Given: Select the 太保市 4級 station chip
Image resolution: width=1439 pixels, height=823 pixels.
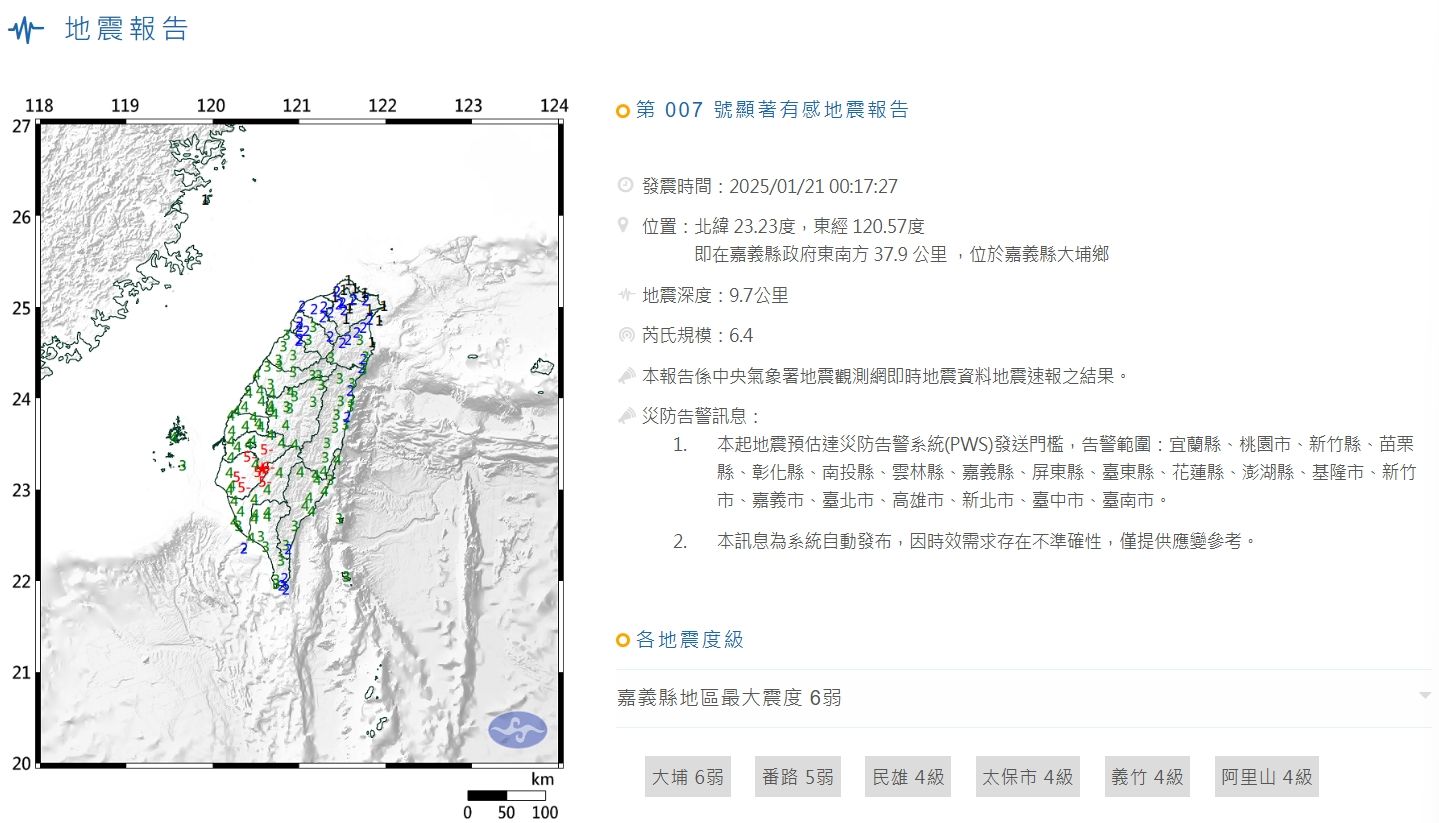Looking at the screenshot, I should pos(1027,776).
